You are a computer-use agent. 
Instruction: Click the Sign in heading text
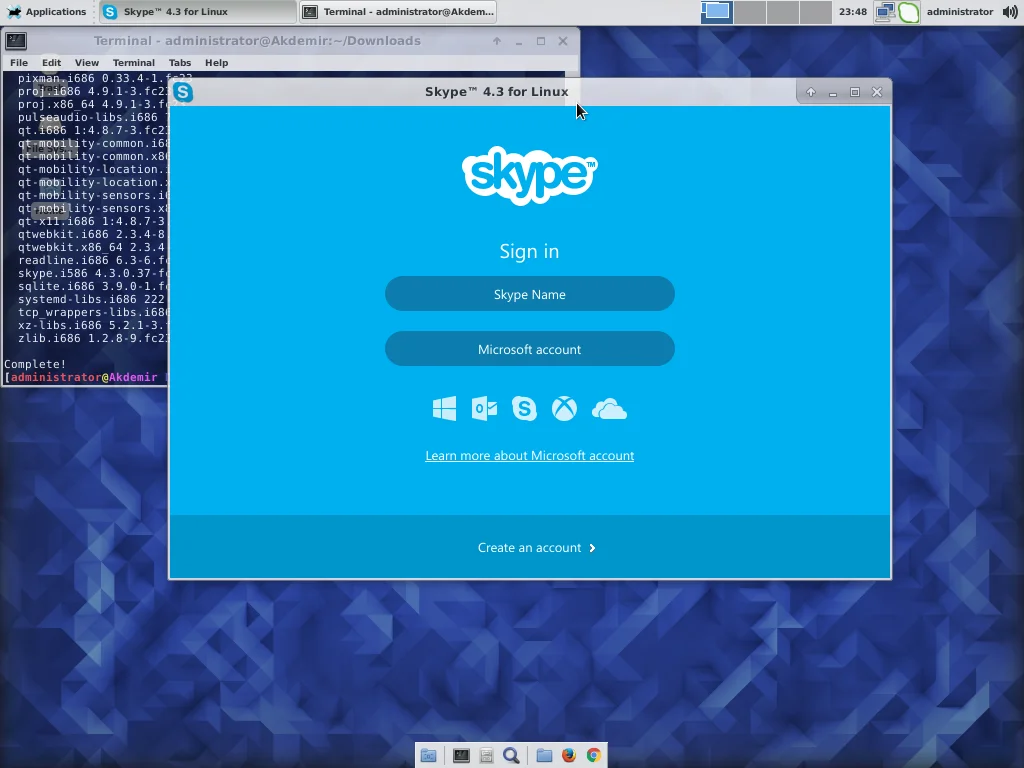coord(530,251)
